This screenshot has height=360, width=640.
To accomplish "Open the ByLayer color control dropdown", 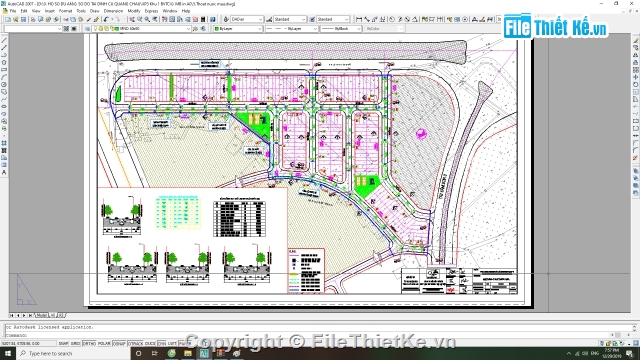I will (x=238, y=29).
